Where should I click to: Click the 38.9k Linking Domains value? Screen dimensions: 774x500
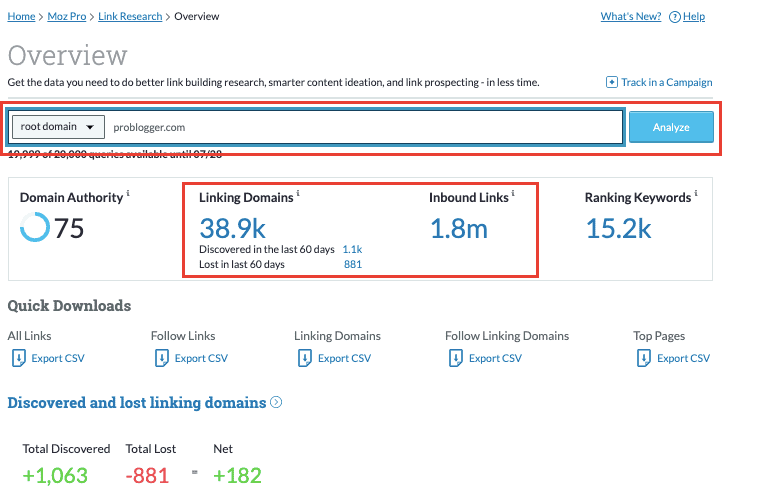[234, 228]
